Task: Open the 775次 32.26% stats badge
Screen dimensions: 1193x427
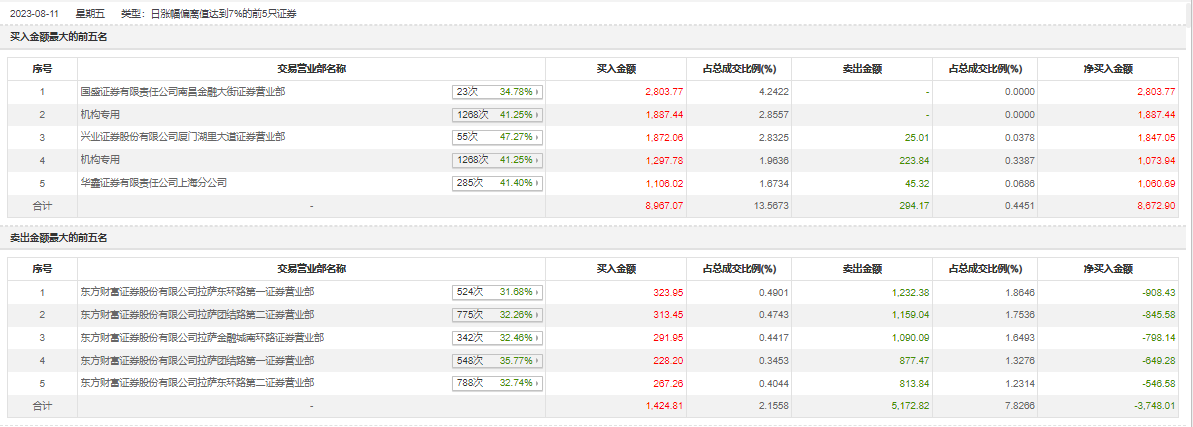Action: point(497,315)
